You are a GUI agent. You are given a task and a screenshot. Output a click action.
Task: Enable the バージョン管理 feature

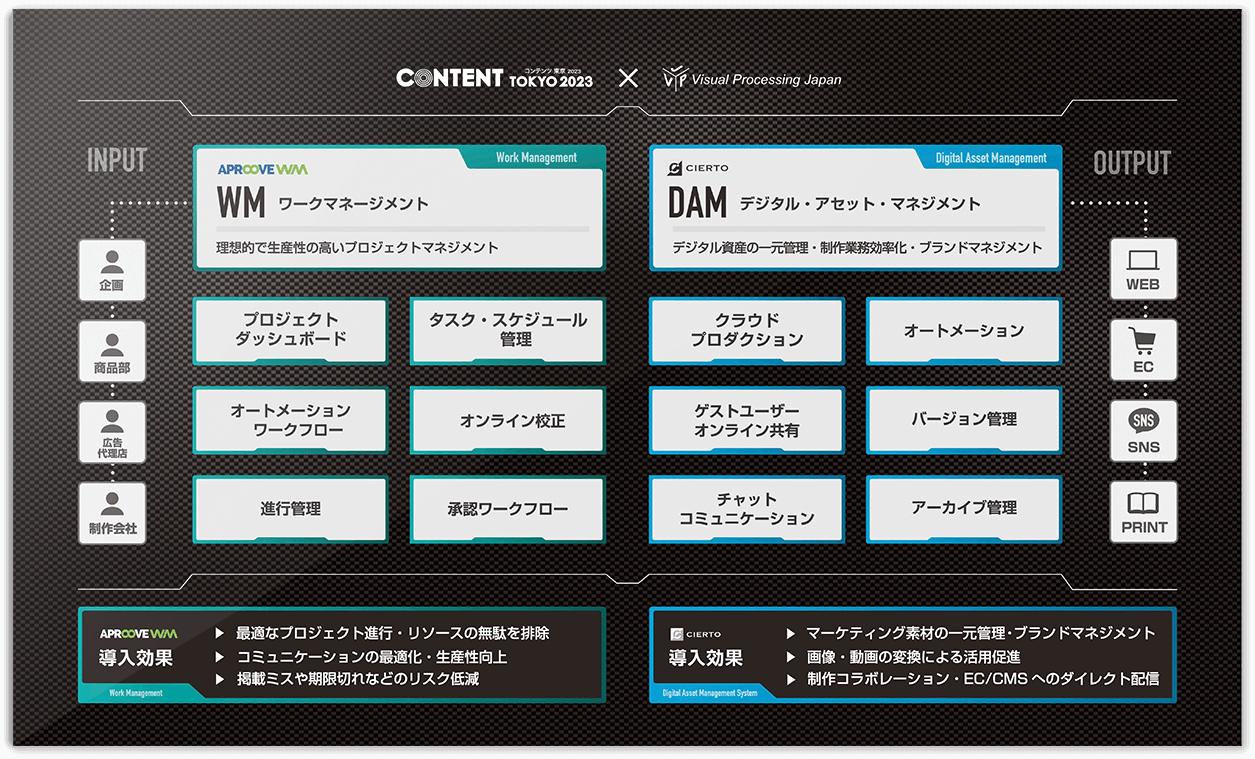[963, 420]
